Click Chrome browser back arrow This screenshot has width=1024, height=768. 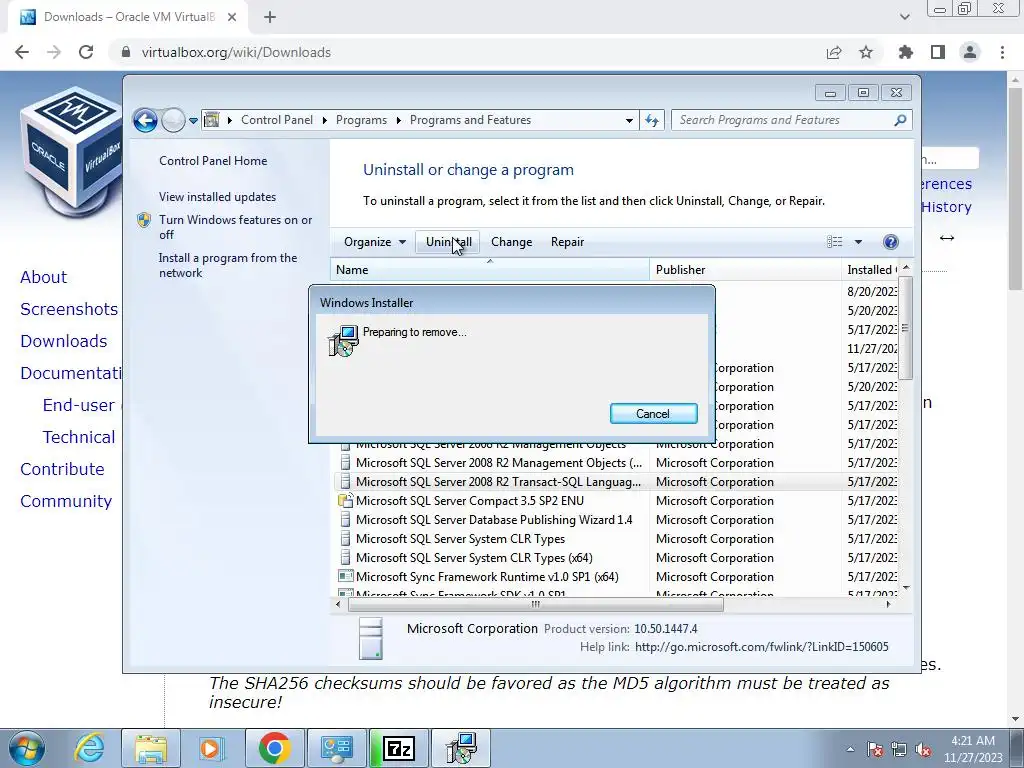tap(22, 52)
